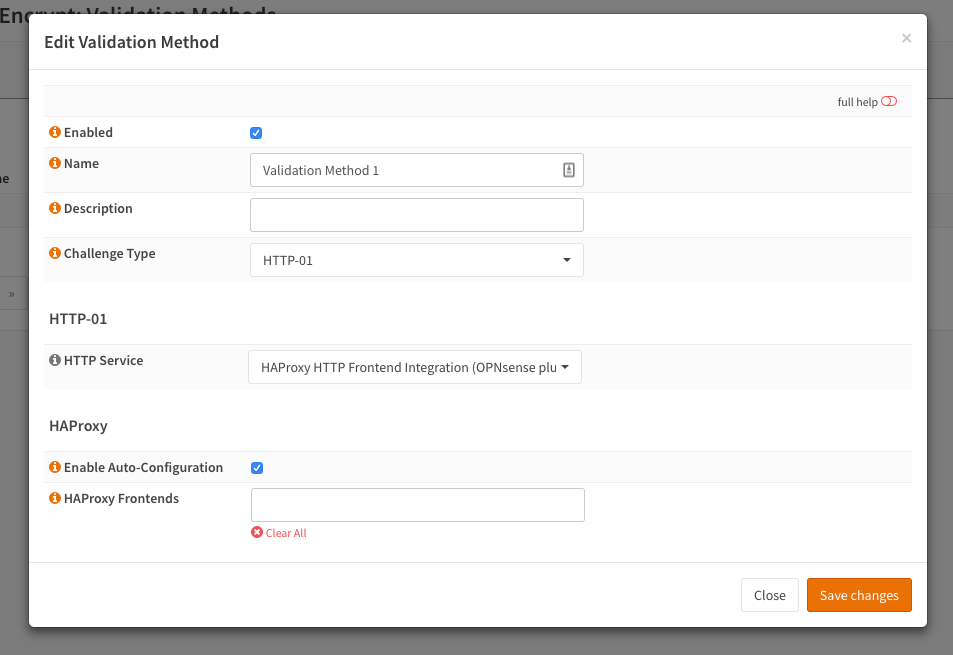953x655 pixels.
Task: Click the HAProxy Frontends selection box
Action: [x=417, y=505]
